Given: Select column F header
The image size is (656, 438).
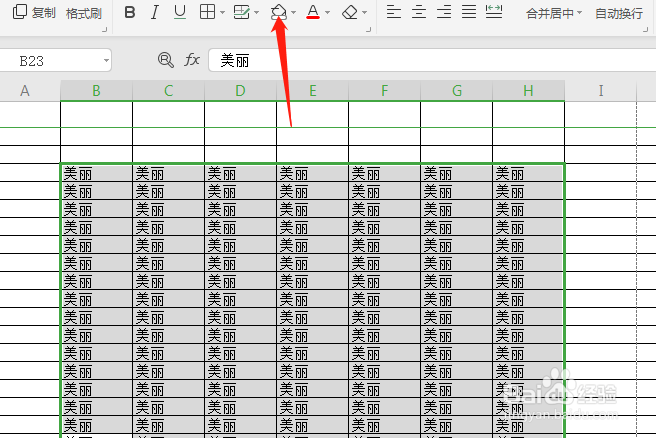Looking at the screenshot, I should pos(384,91).
